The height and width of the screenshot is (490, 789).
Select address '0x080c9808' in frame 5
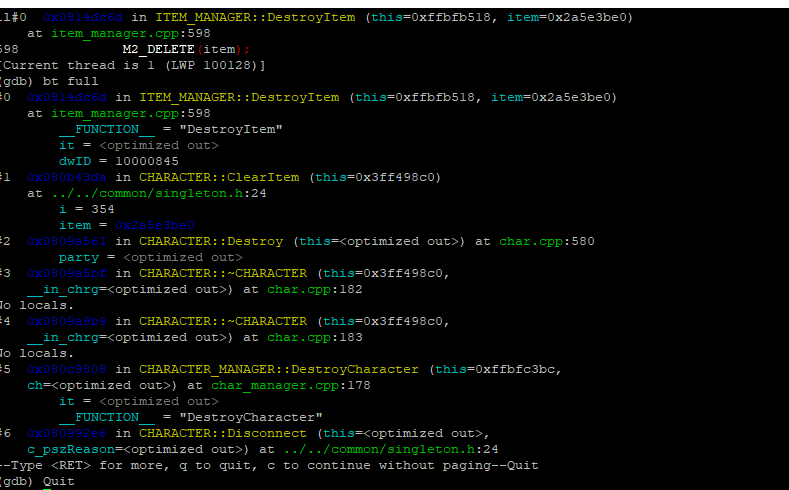pos(67,369)
